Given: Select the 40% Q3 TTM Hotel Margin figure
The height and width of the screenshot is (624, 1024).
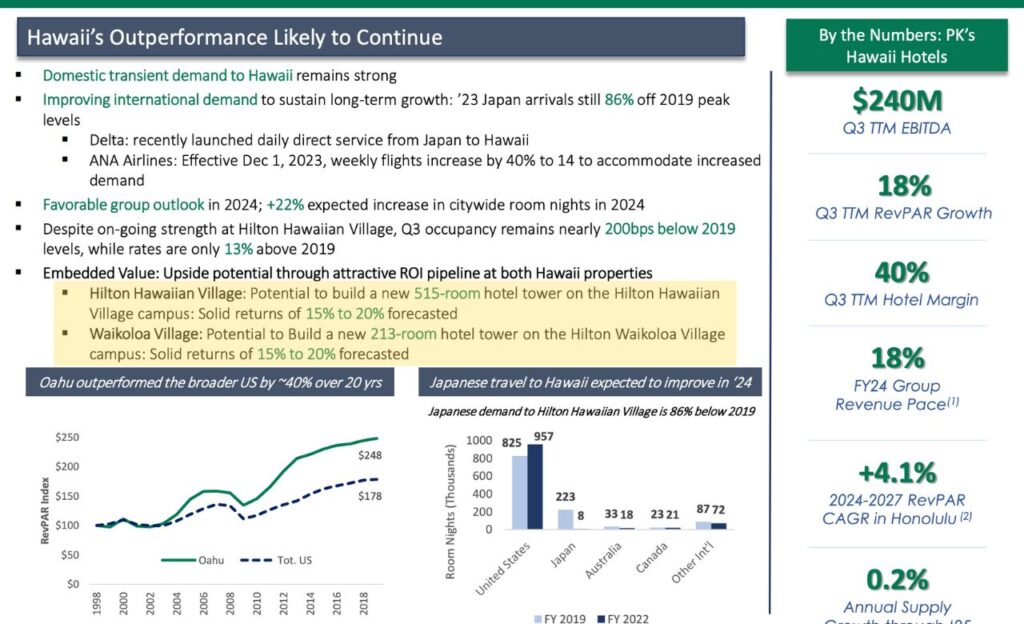Looking at the screenshot, I should click(903, 273).
